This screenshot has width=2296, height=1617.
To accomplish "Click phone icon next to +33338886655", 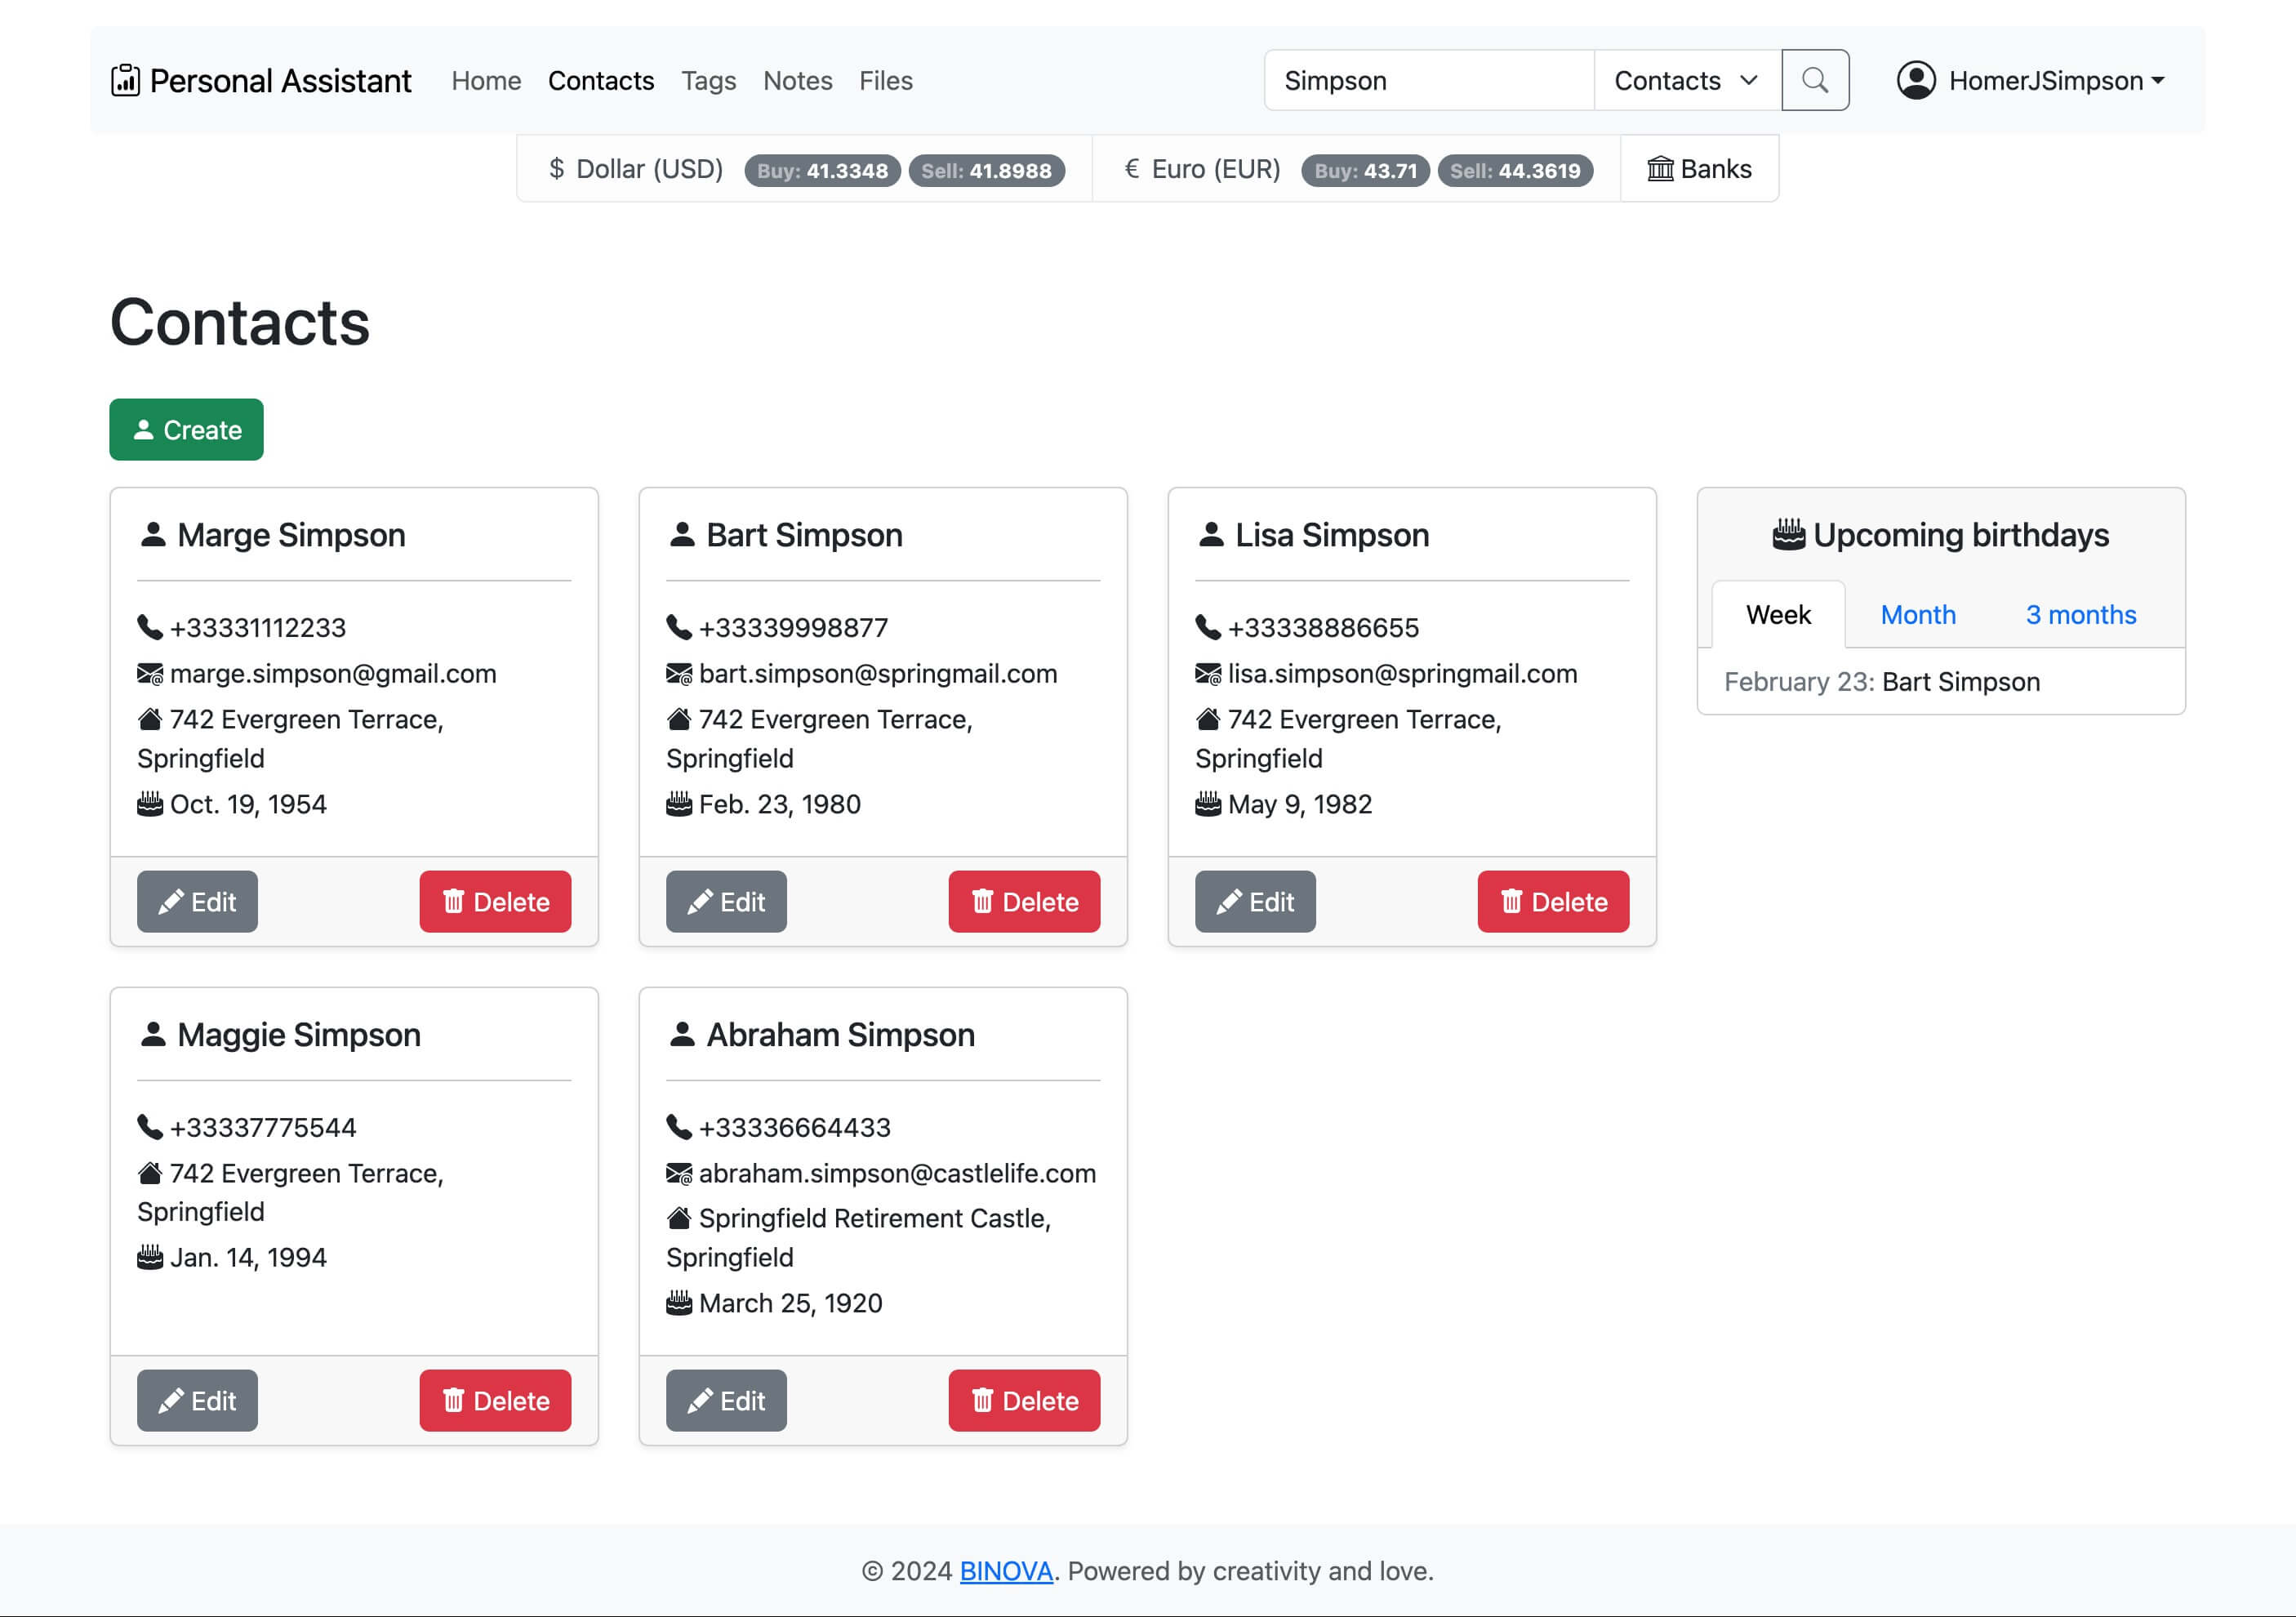I will click(x=1208, y=627).
